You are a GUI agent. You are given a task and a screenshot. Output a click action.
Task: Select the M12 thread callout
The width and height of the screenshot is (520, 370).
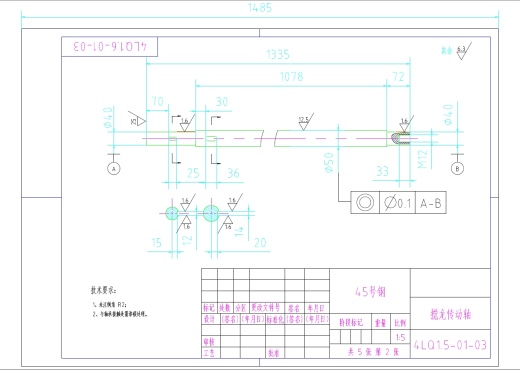422,159
